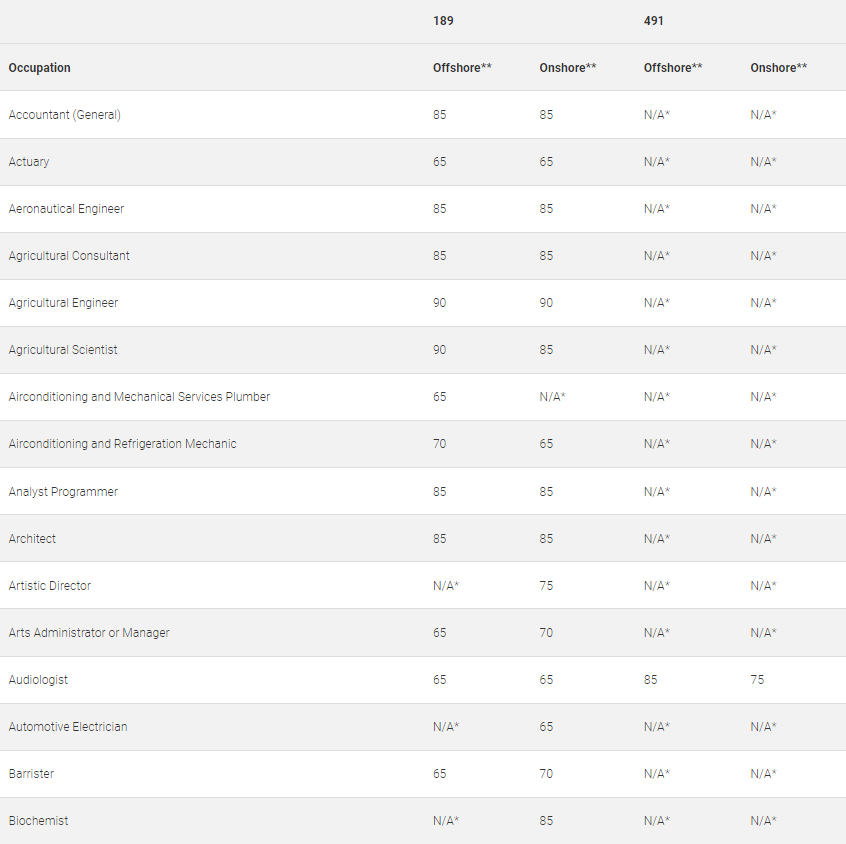This screenshot has width=846, height=844.
Task: Select the Onshore header under 491
Action: (x=779, y=68)
